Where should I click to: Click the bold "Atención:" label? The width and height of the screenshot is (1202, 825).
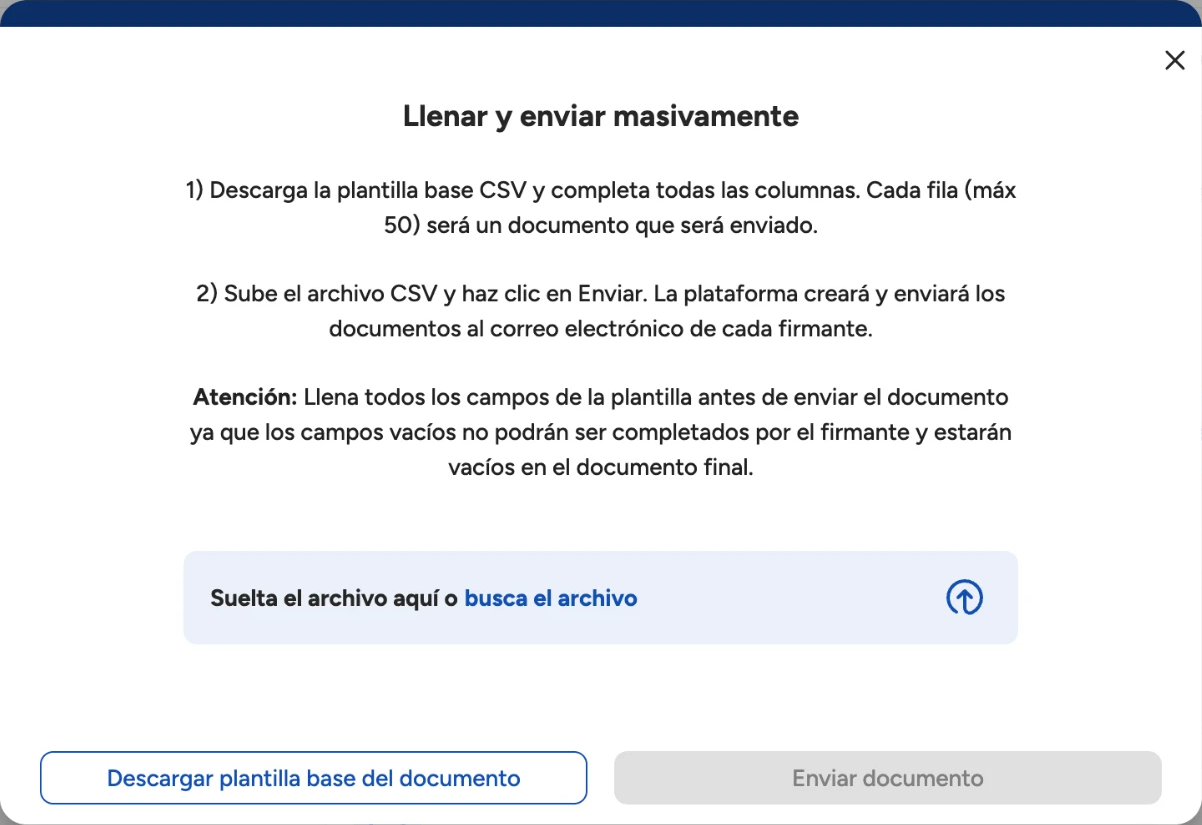(246, 397)
